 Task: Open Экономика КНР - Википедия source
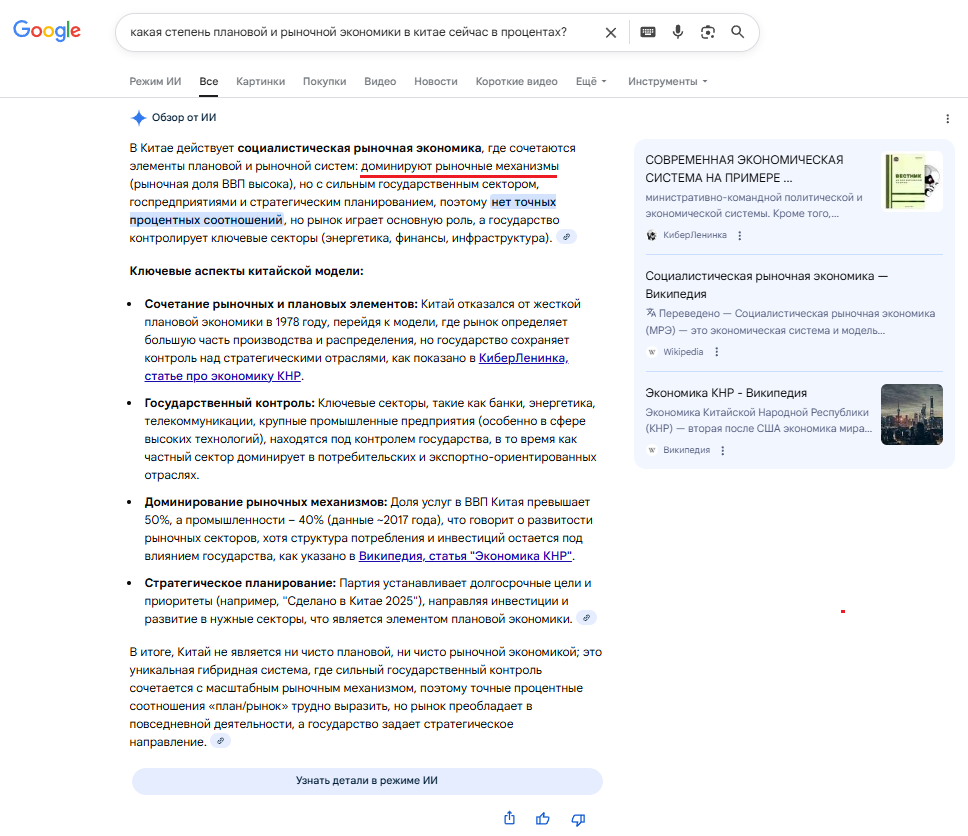pyautogui.click(x=726, y=393)
